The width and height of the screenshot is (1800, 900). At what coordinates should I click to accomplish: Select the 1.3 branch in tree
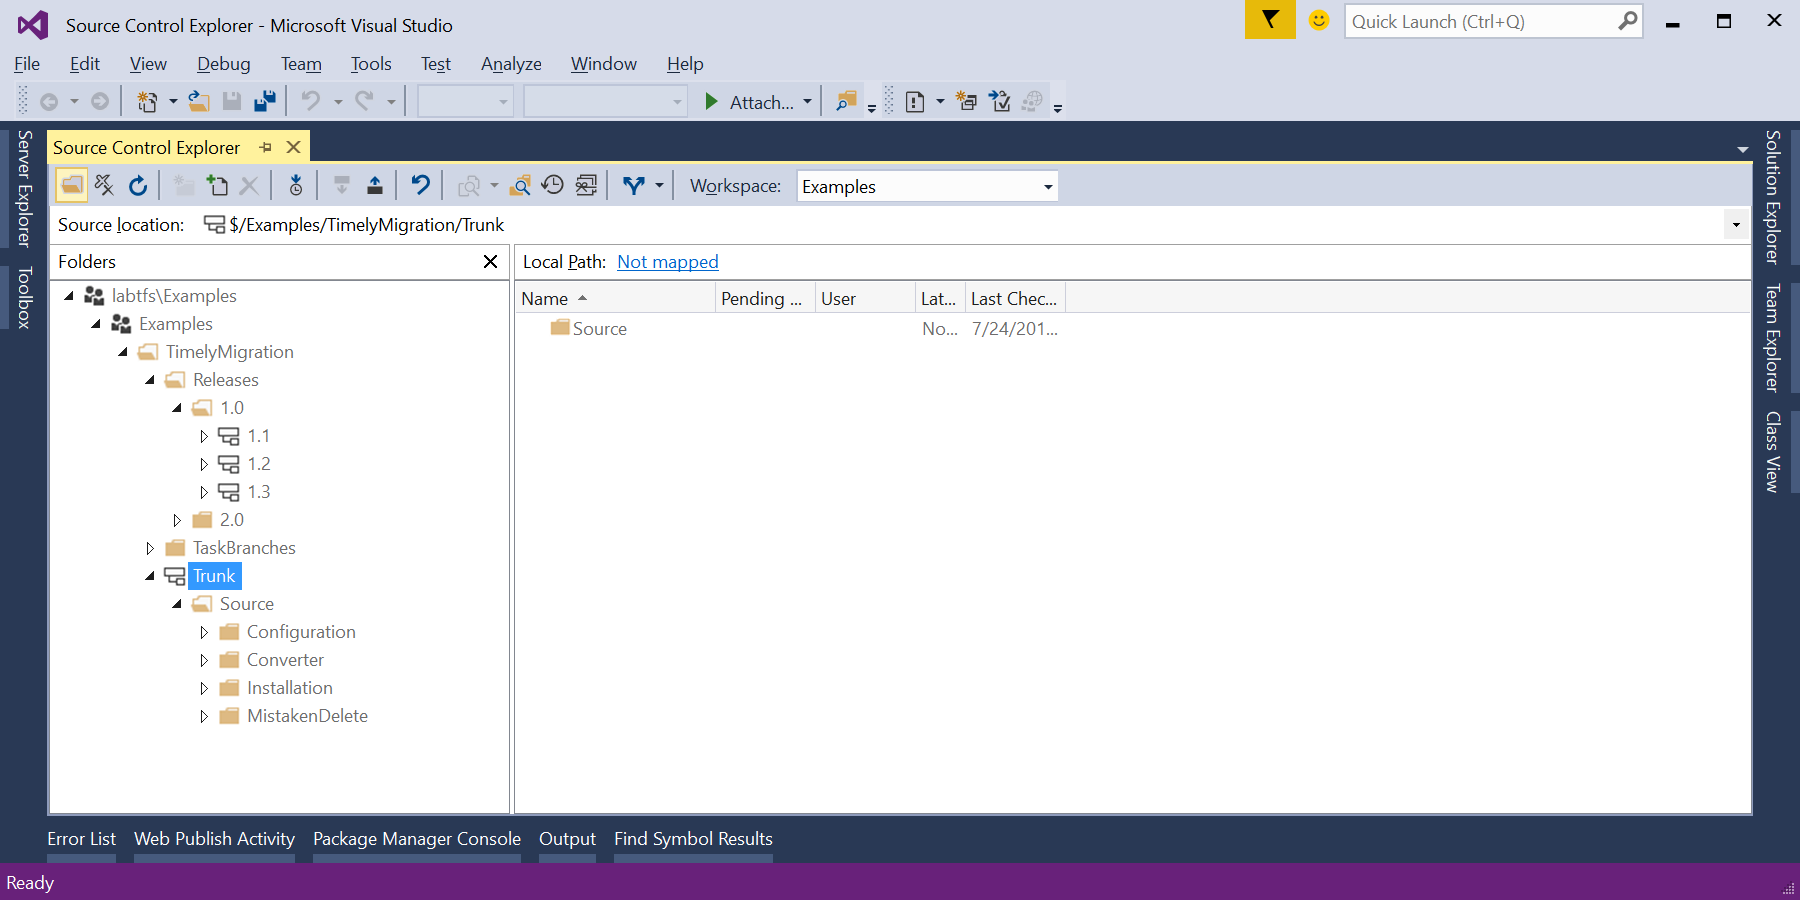[259, 492]
